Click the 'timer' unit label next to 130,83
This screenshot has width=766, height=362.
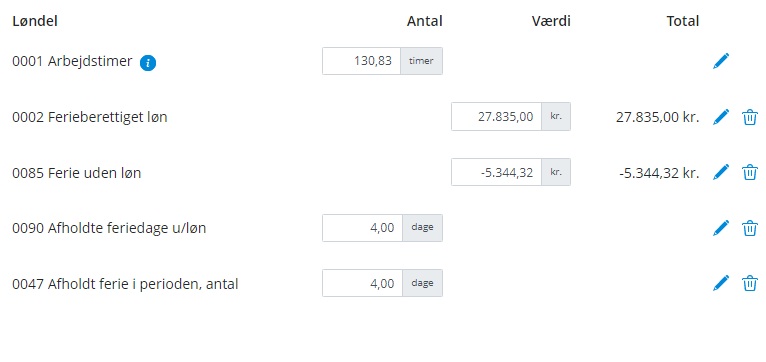pyautogui.click(x=422, y=61)
